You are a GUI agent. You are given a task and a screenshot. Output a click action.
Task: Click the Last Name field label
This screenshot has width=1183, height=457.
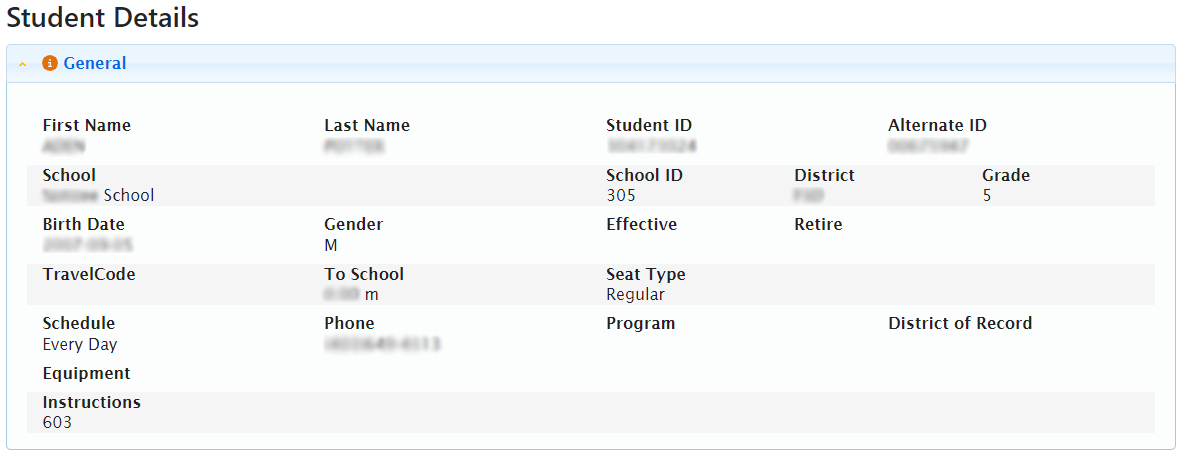point(367,126)
